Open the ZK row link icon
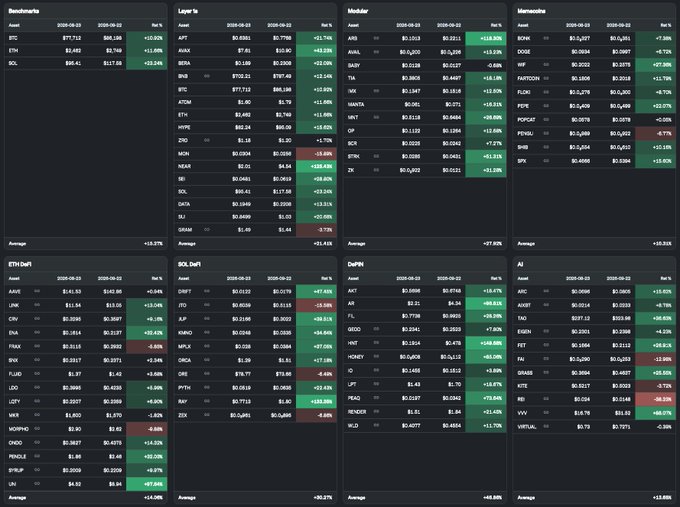The width and height of the screenshot is (680, 507). click(x=376, y=170)
